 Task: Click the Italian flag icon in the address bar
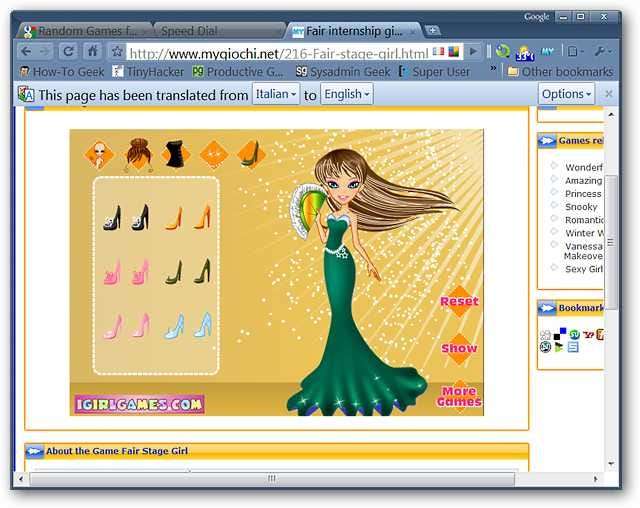point(438,52)
